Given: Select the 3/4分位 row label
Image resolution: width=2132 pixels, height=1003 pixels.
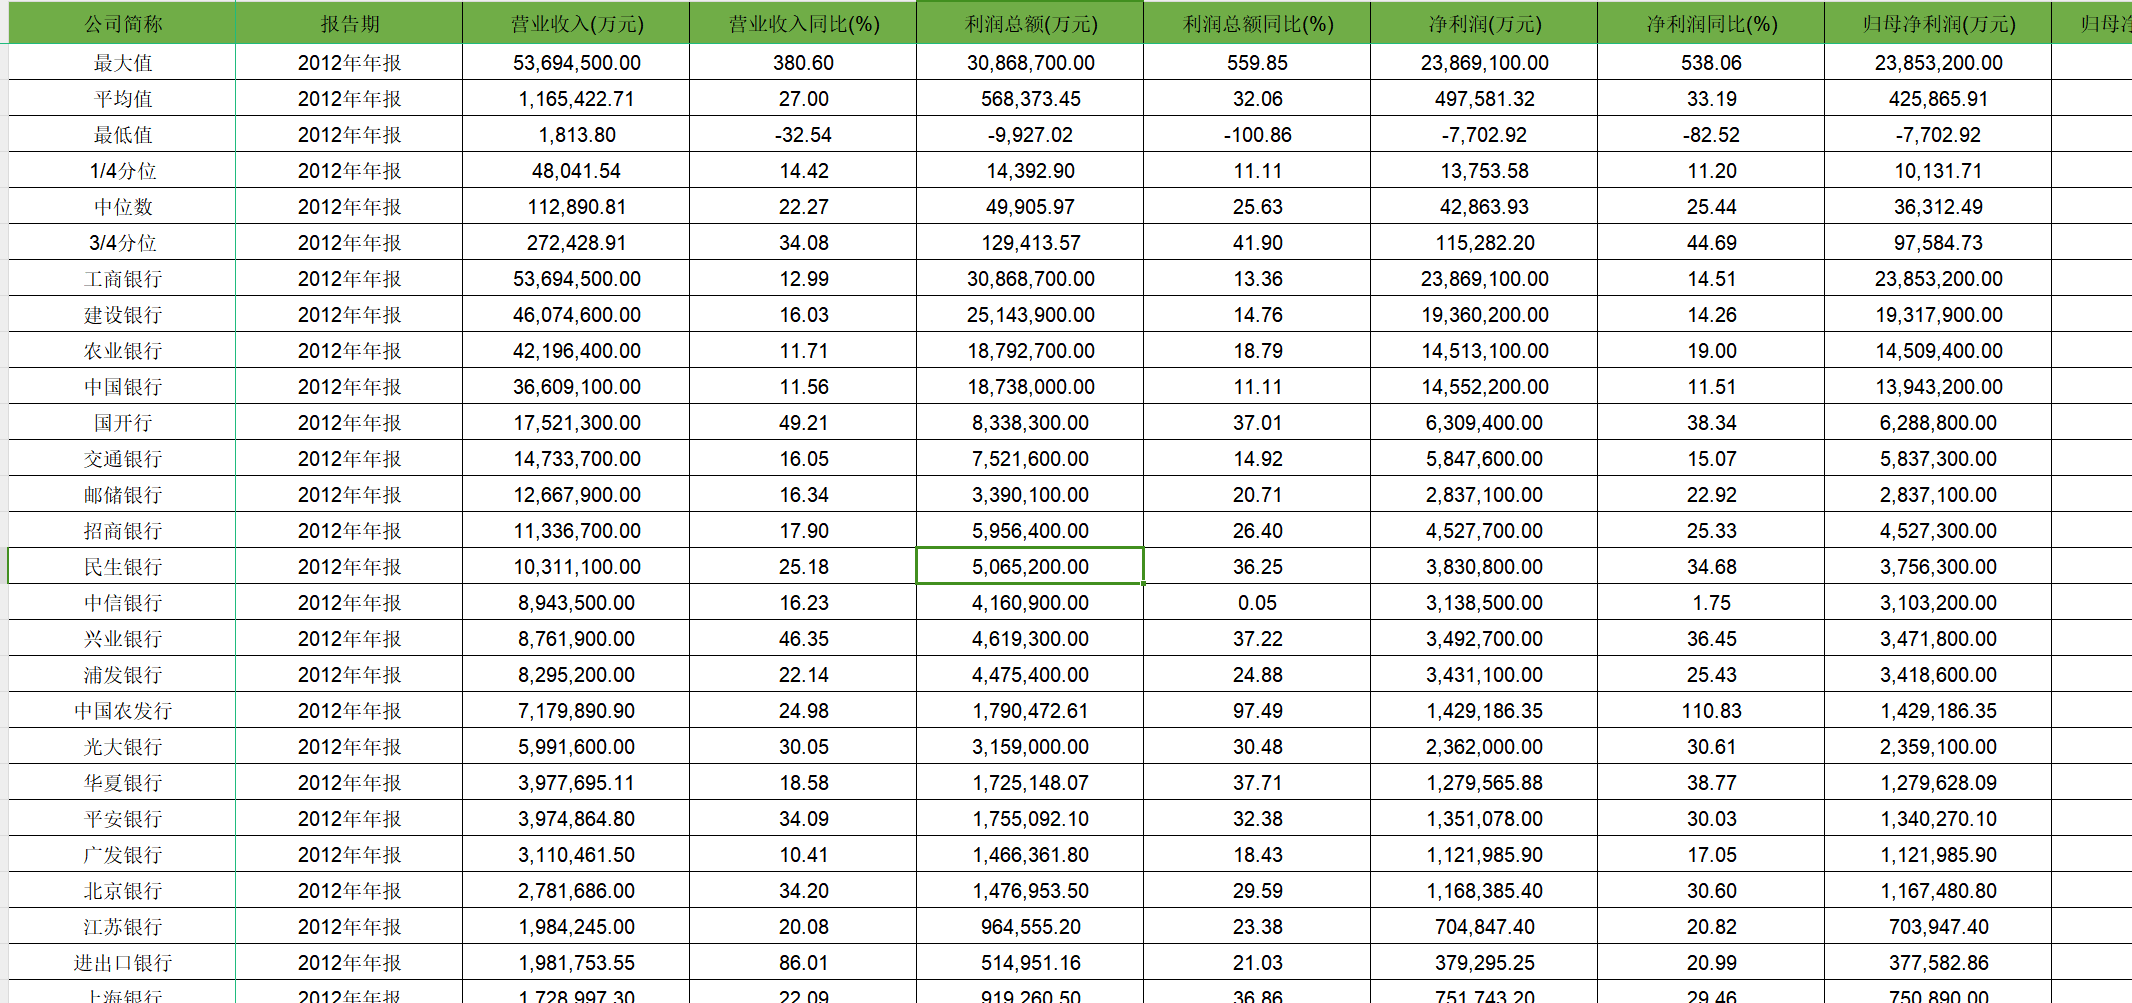Looking at the screenshot, I should pos(122,242).
